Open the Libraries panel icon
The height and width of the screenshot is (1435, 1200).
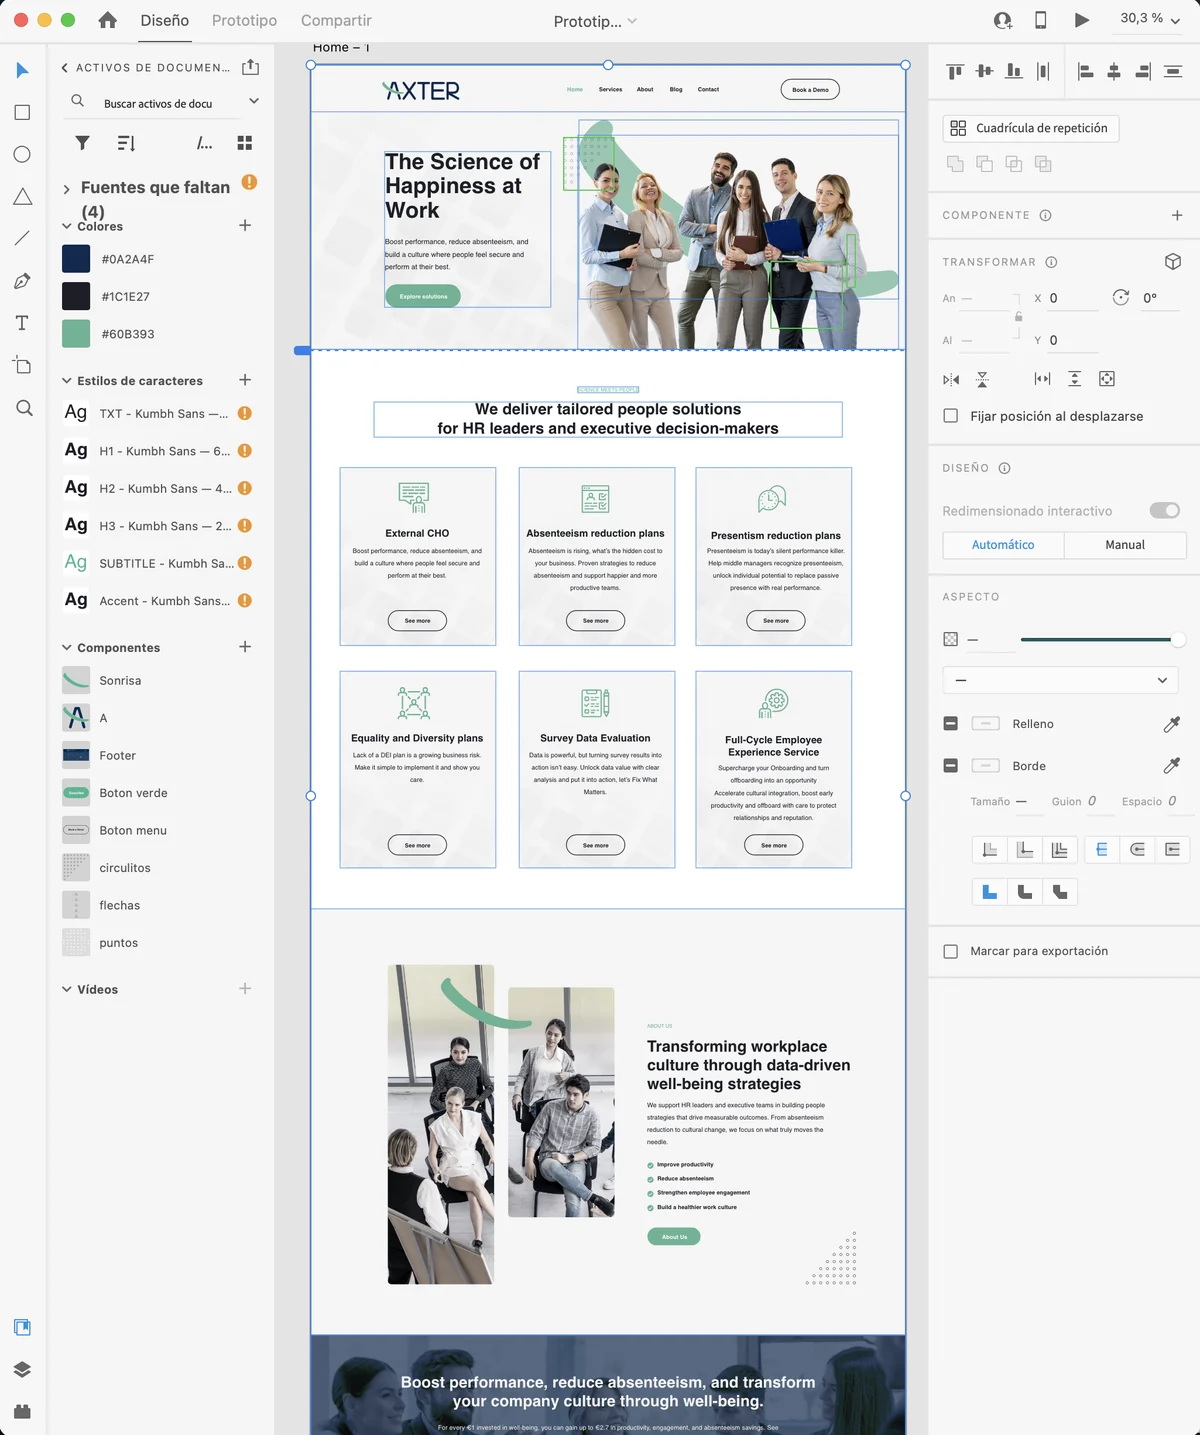[x=22, y=1327]
